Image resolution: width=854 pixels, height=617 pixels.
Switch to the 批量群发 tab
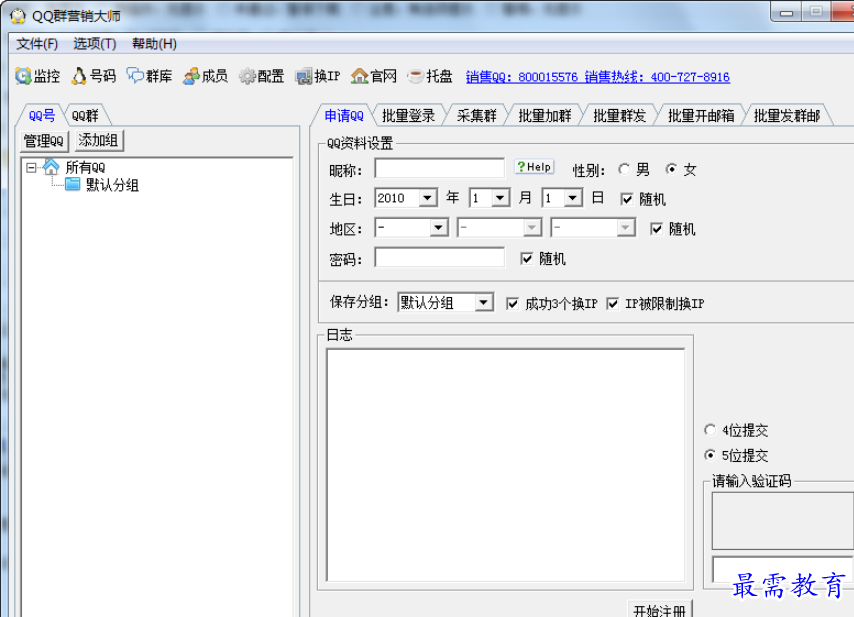(619, 116)
